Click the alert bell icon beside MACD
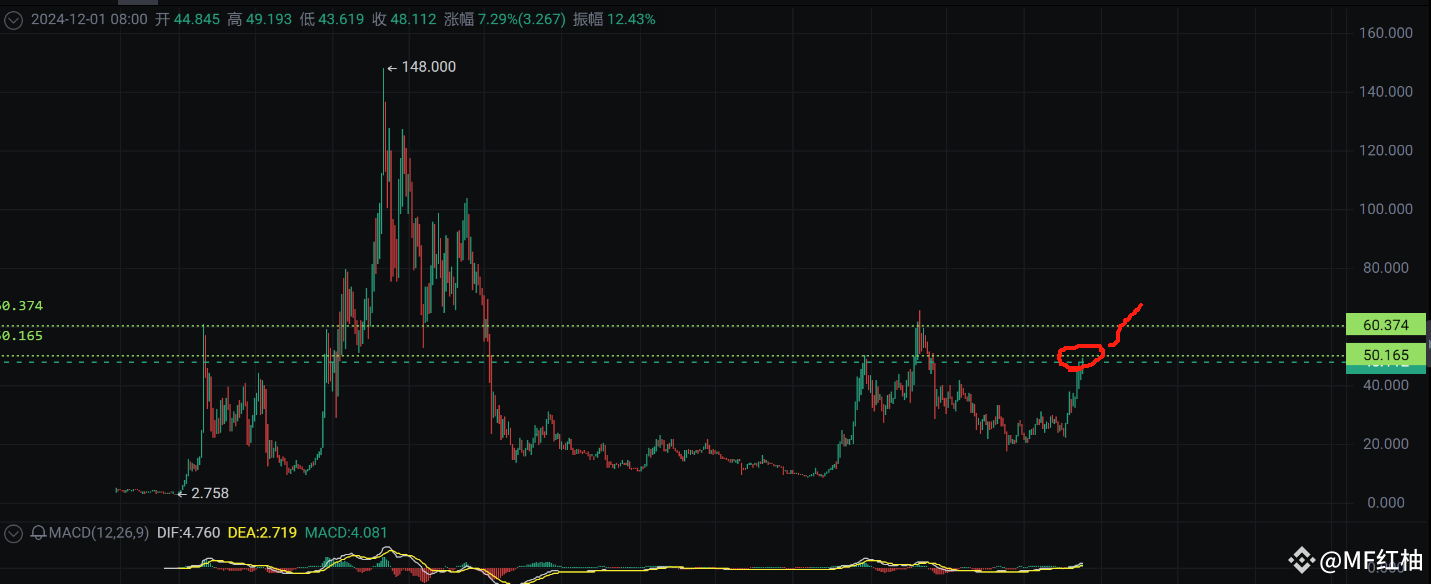Viewport: 1431px width, 584px height. click(38, 533)
